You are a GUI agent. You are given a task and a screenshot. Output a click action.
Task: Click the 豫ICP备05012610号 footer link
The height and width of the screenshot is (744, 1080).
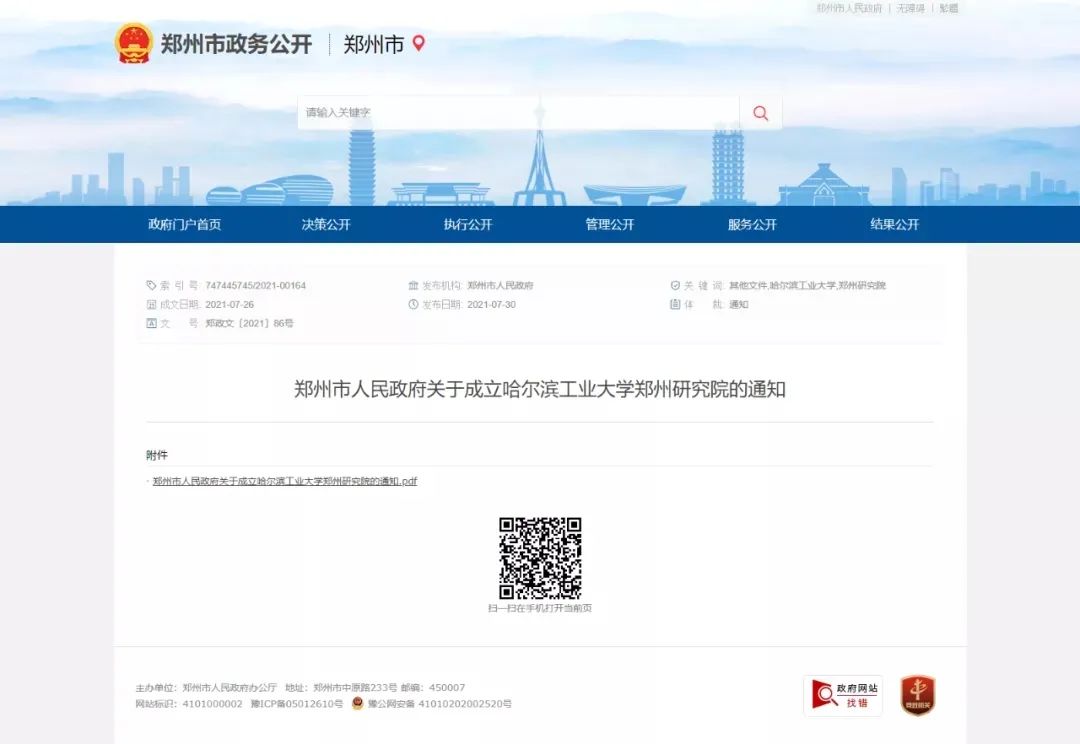coord(296,704)
